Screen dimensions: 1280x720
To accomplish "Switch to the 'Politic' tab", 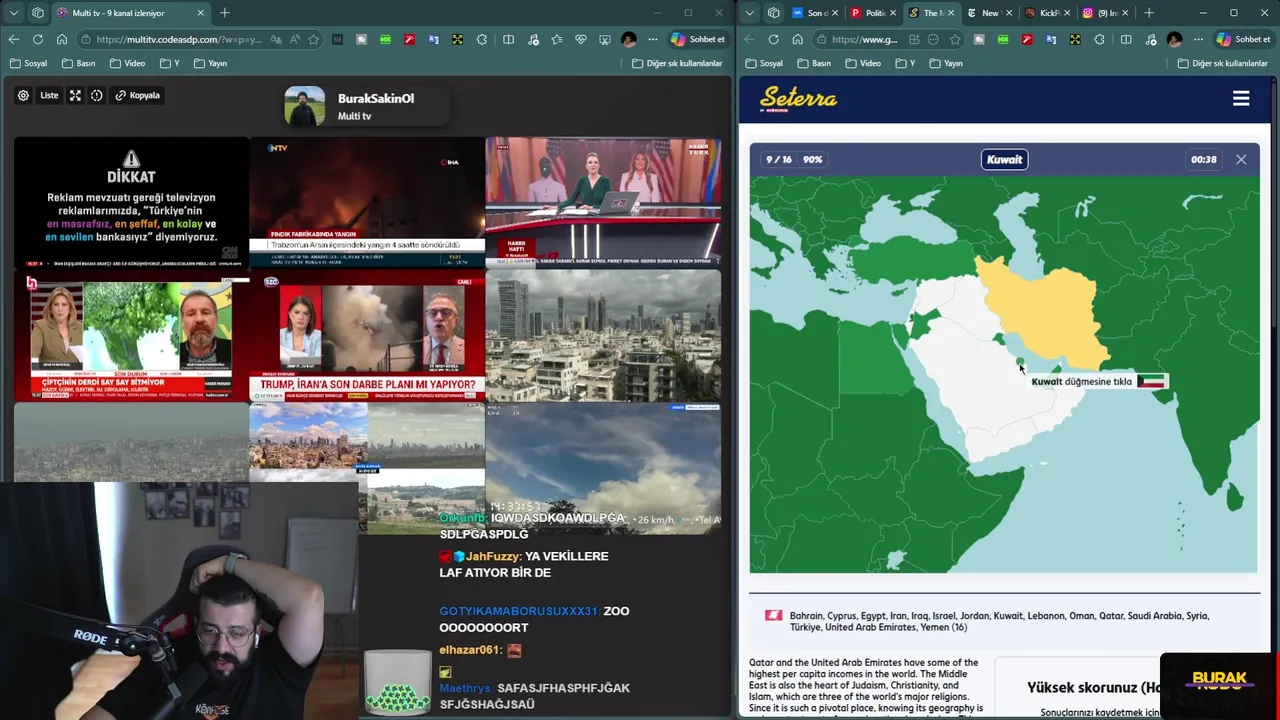I will point(873,13).
